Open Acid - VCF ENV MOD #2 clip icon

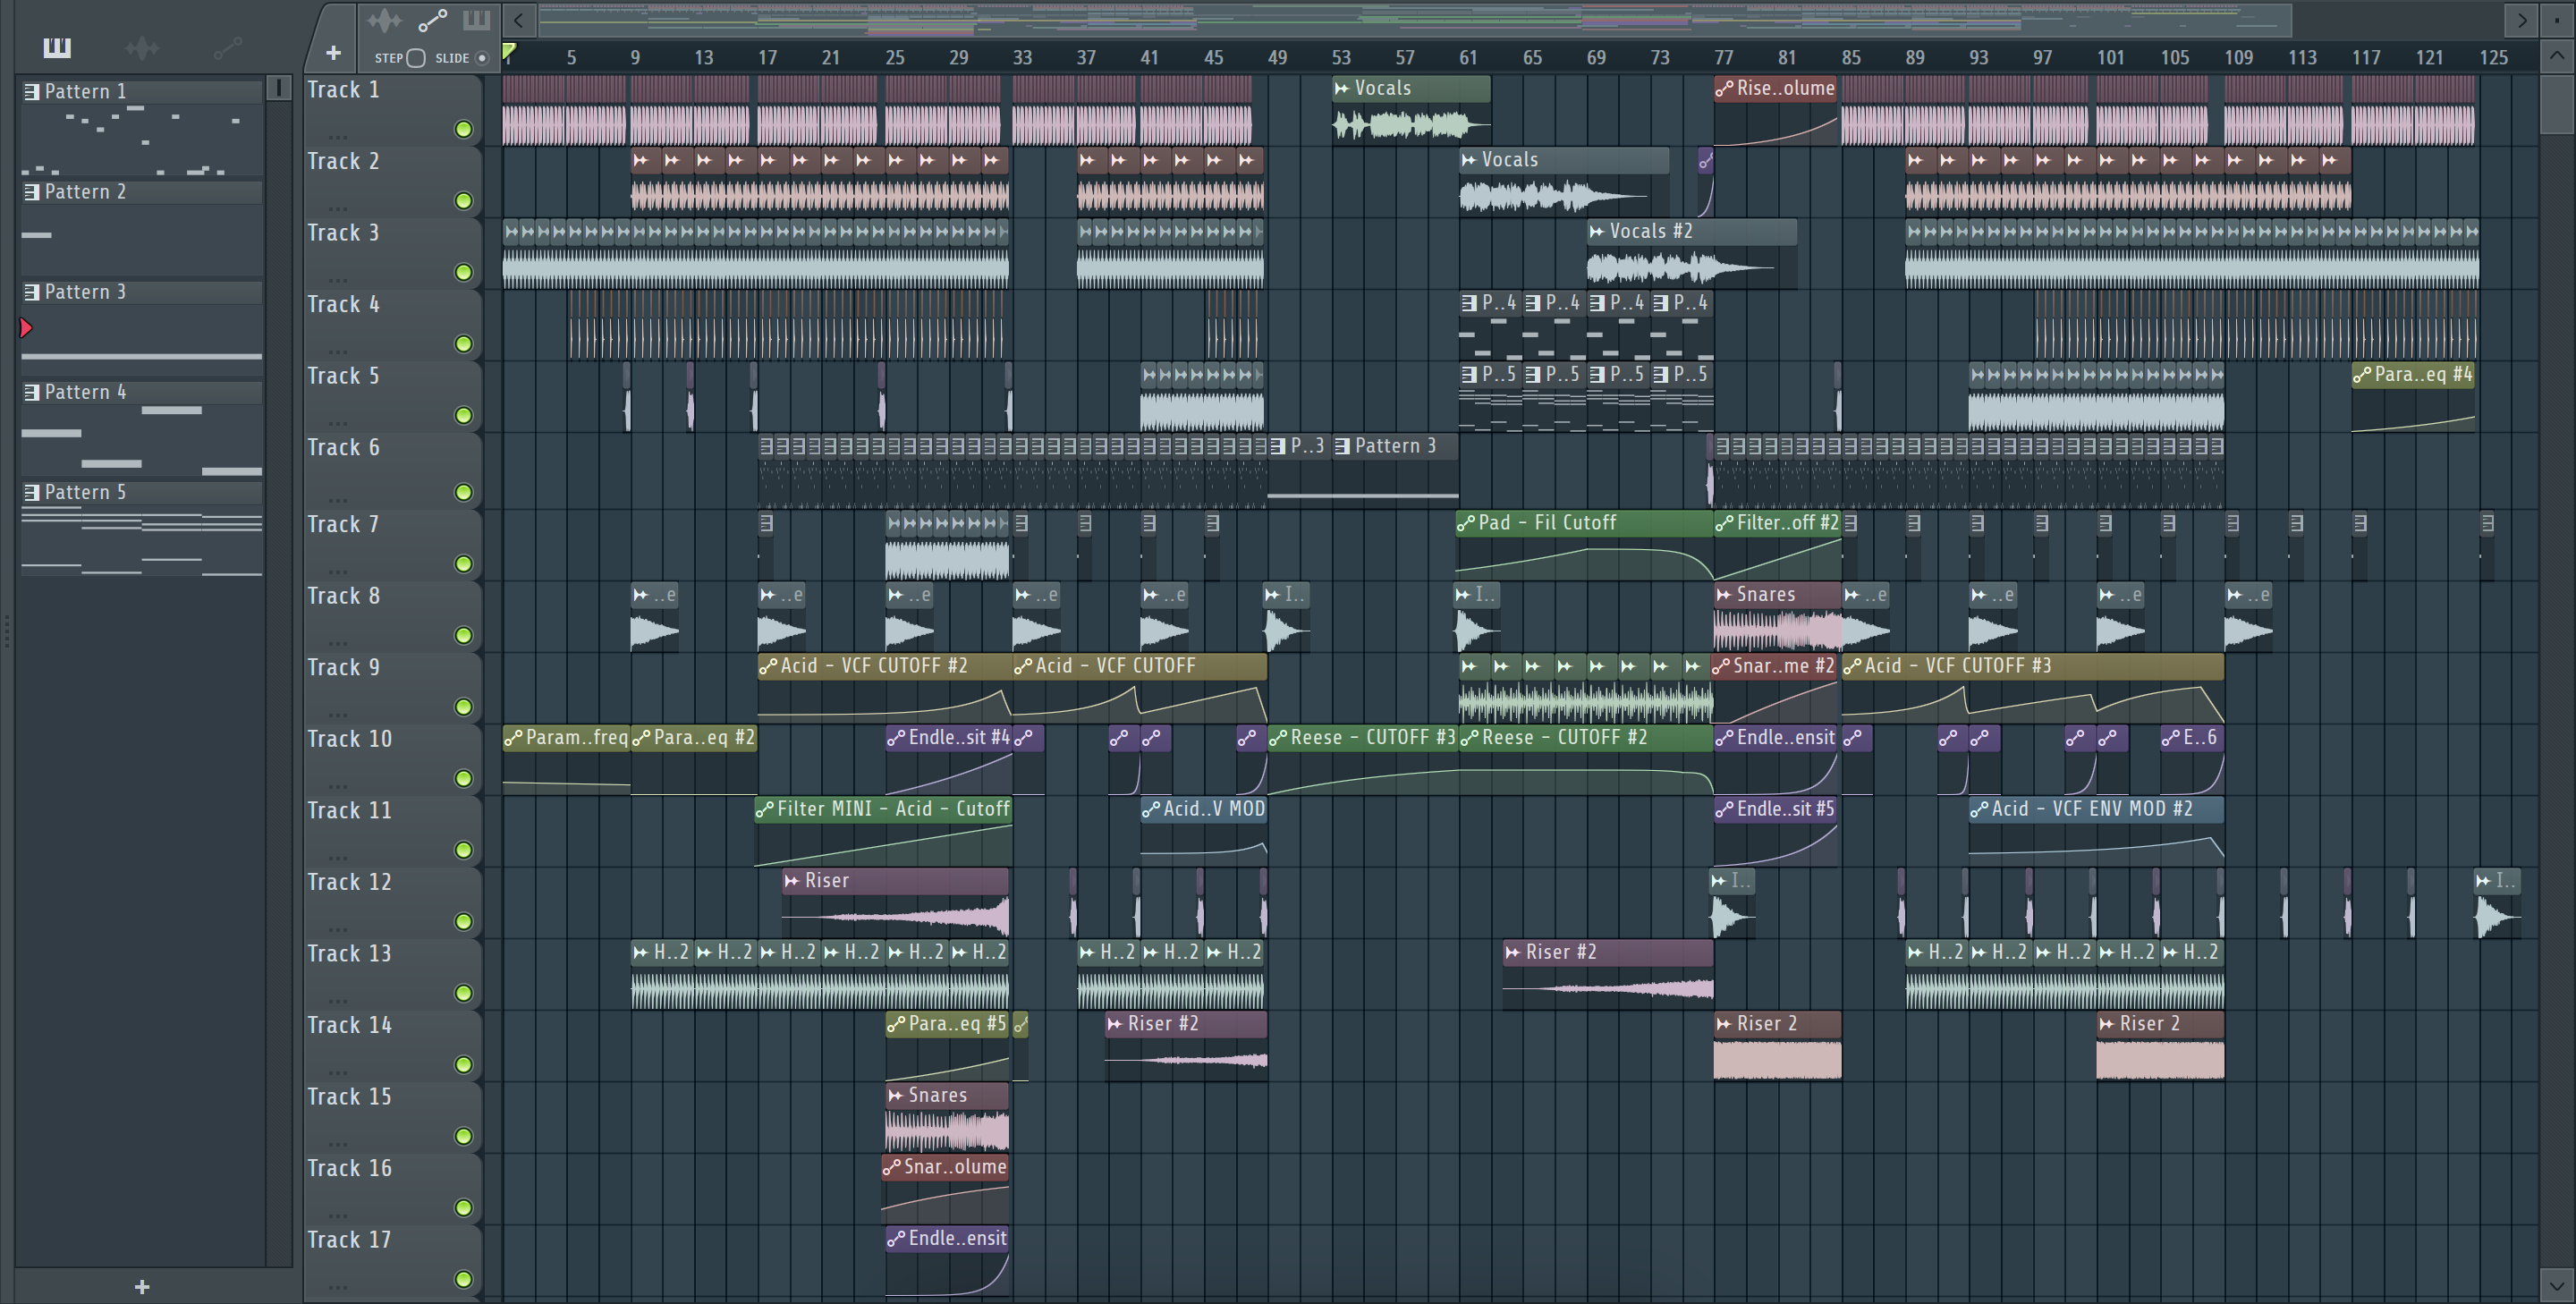point(1978,809)
